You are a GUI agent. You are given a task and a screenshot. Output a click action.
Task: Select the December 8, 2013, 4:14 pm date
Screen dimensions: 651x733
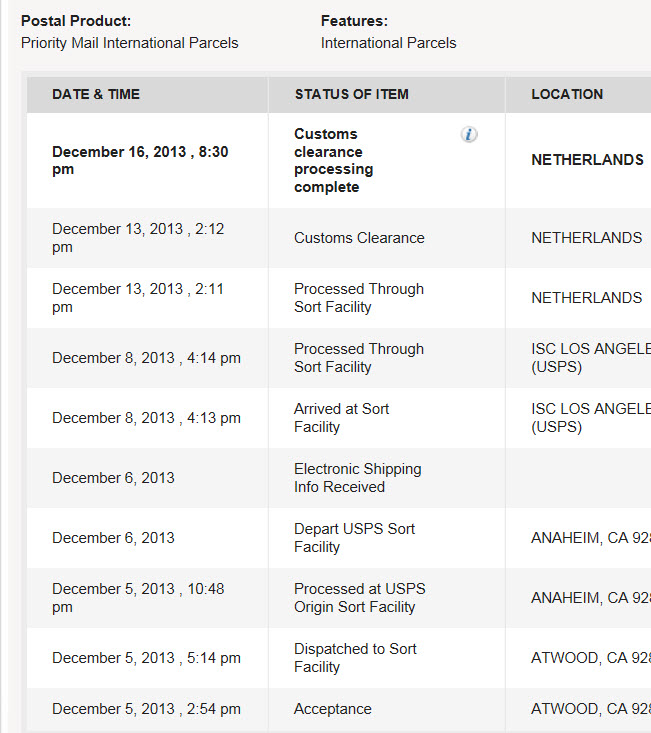pos(146,358)
